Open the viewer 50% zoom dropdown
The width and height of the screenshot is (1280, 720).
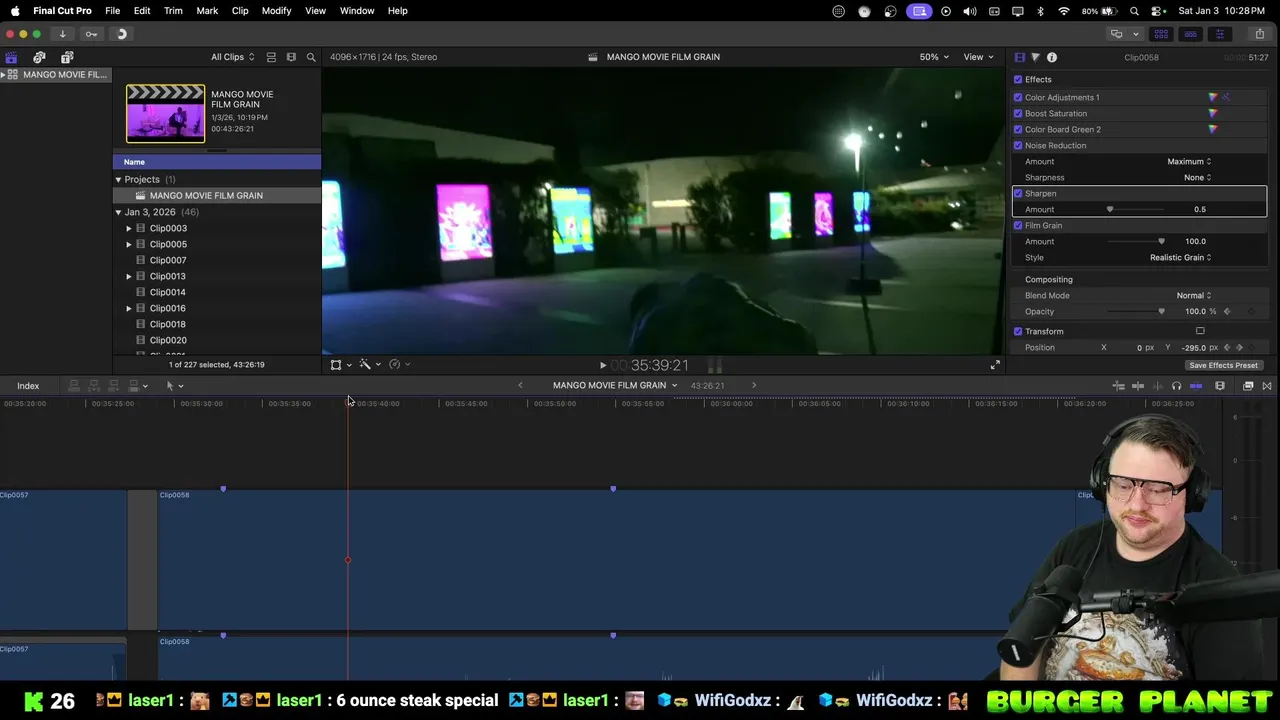point(935,57)
